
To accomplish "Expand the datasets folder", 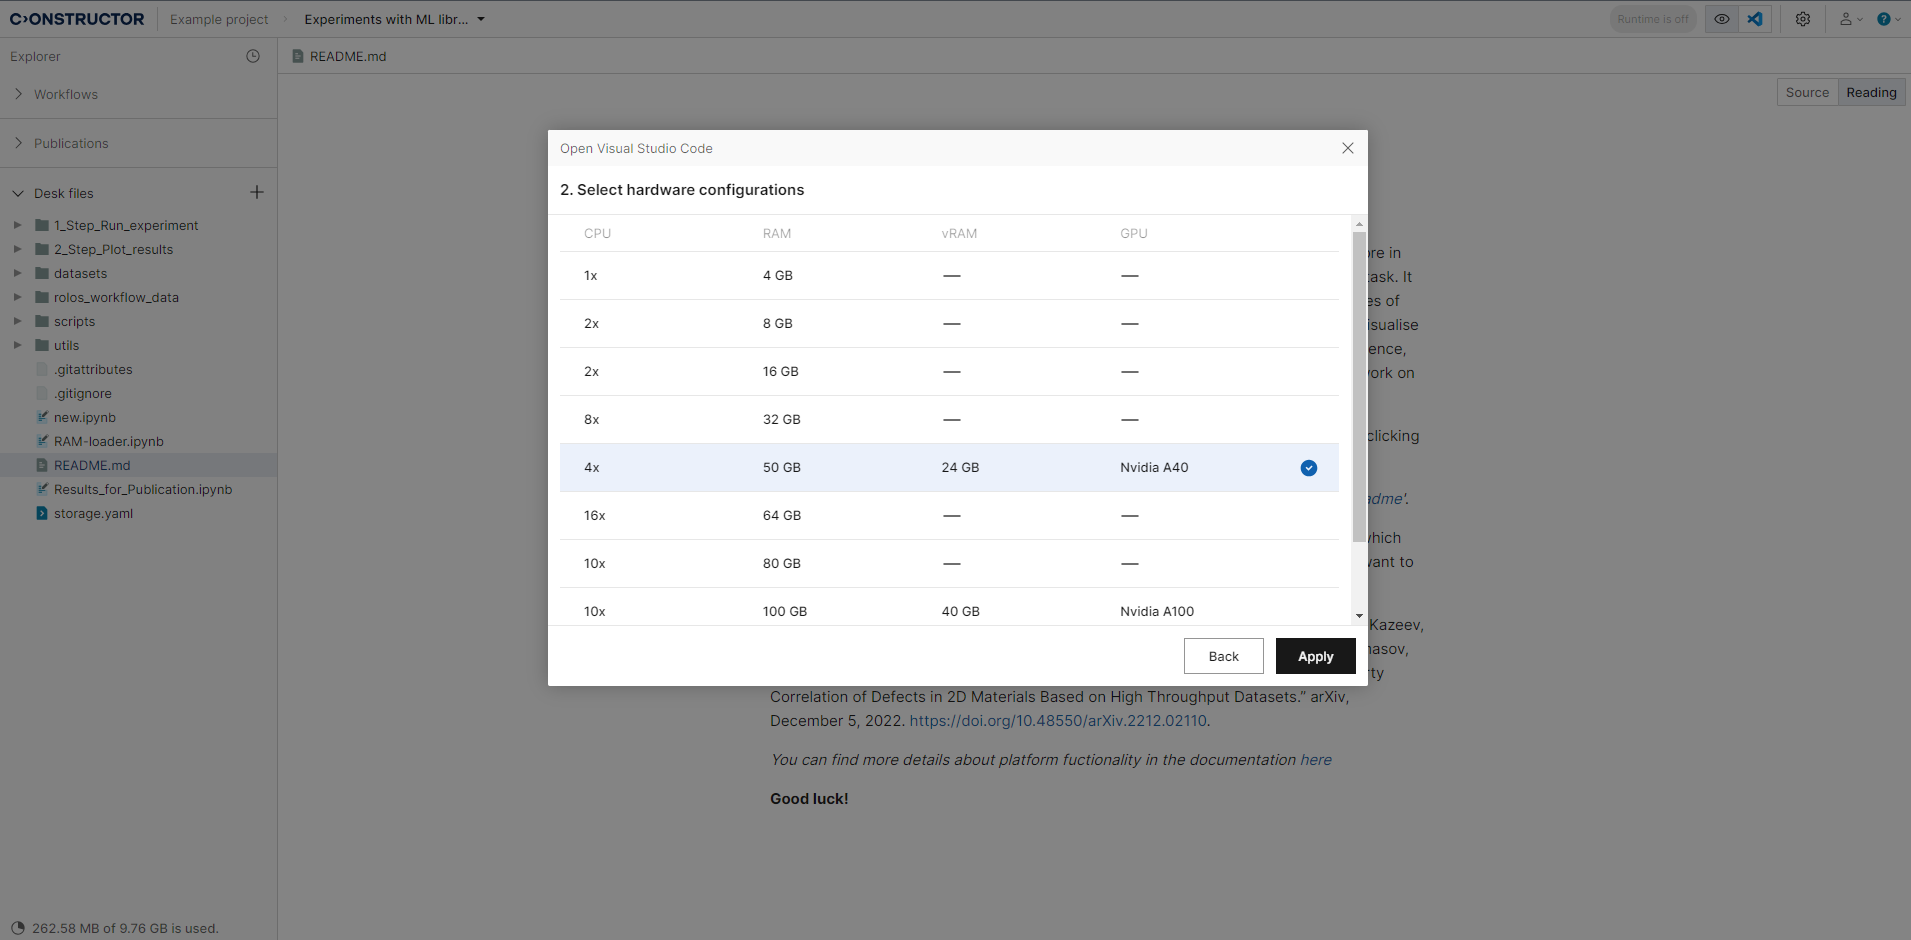I will tap(17, 273).
